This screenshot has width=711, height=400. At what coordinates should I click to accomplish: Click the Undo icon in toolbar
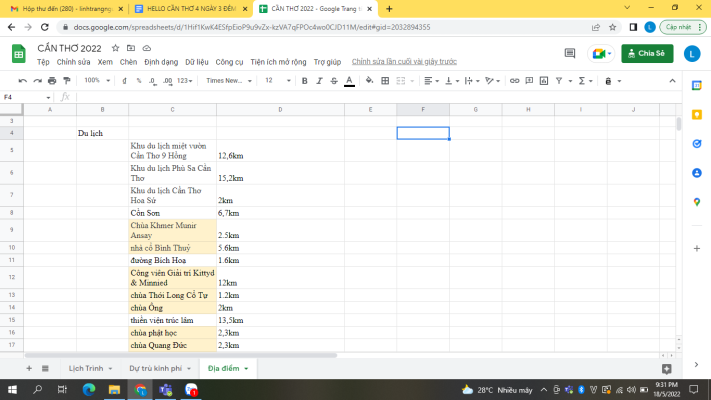coord(23,80)
